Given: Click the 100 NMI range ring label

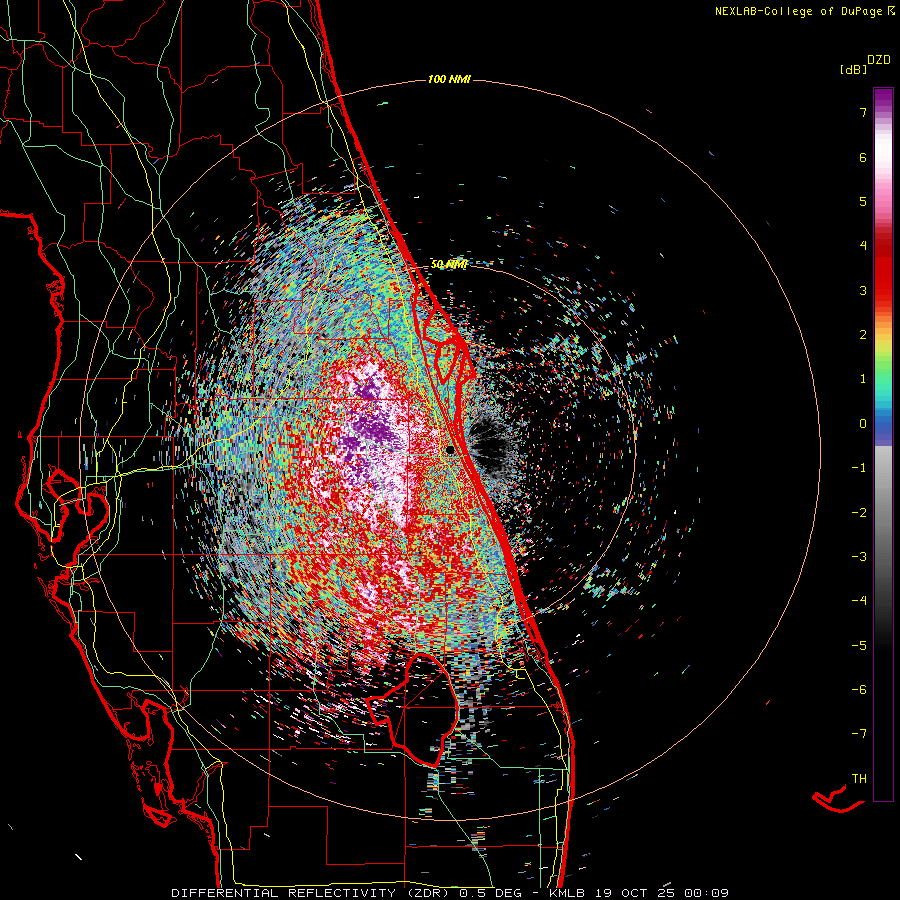Looking at the screenshot, I should (449, 79).
